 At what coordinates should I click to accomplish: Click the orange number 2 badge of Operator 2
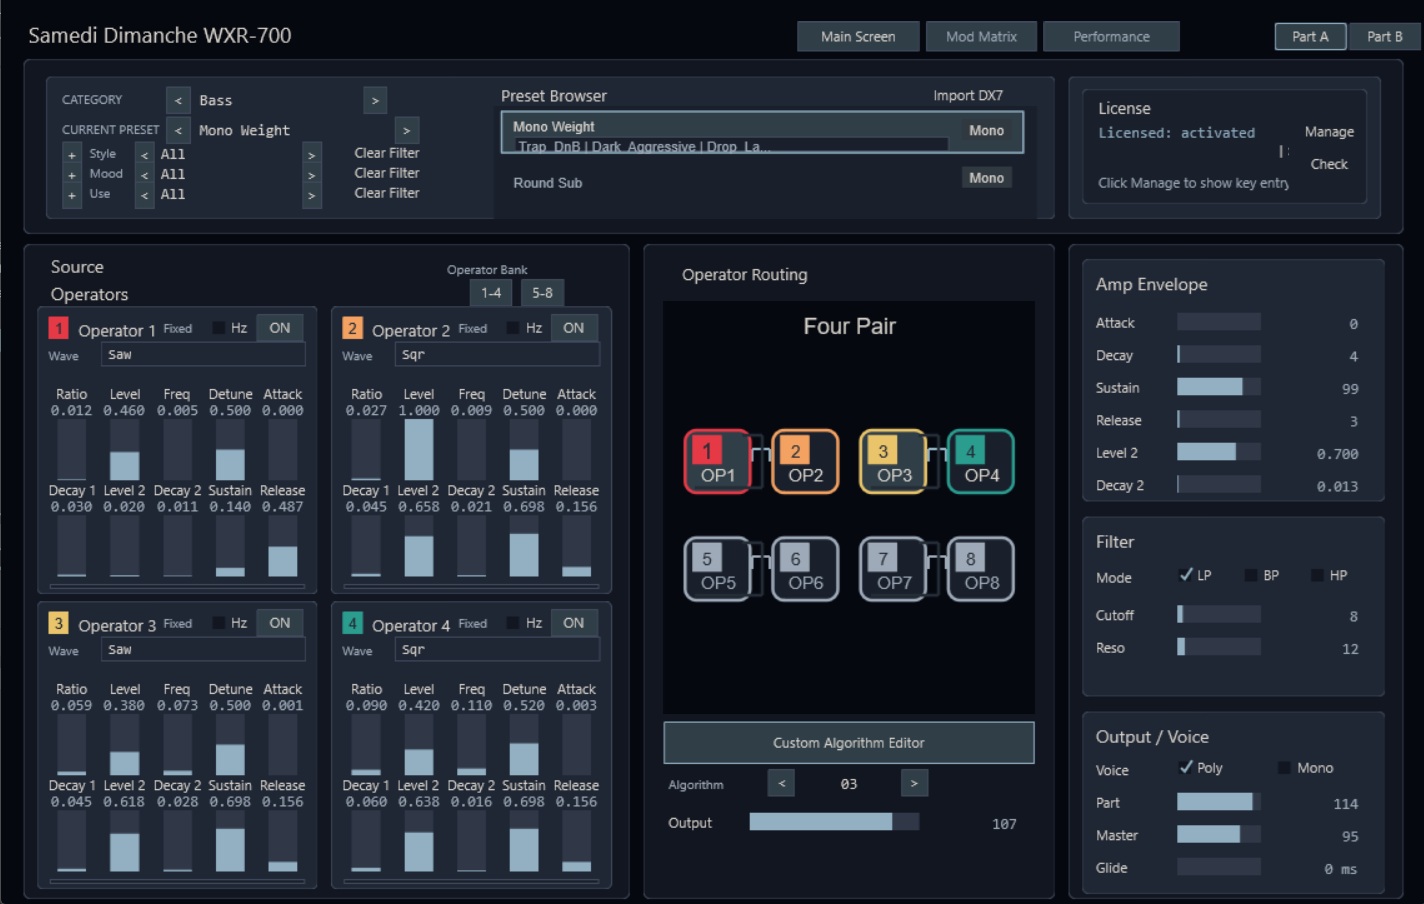click(x=352, y=328)
